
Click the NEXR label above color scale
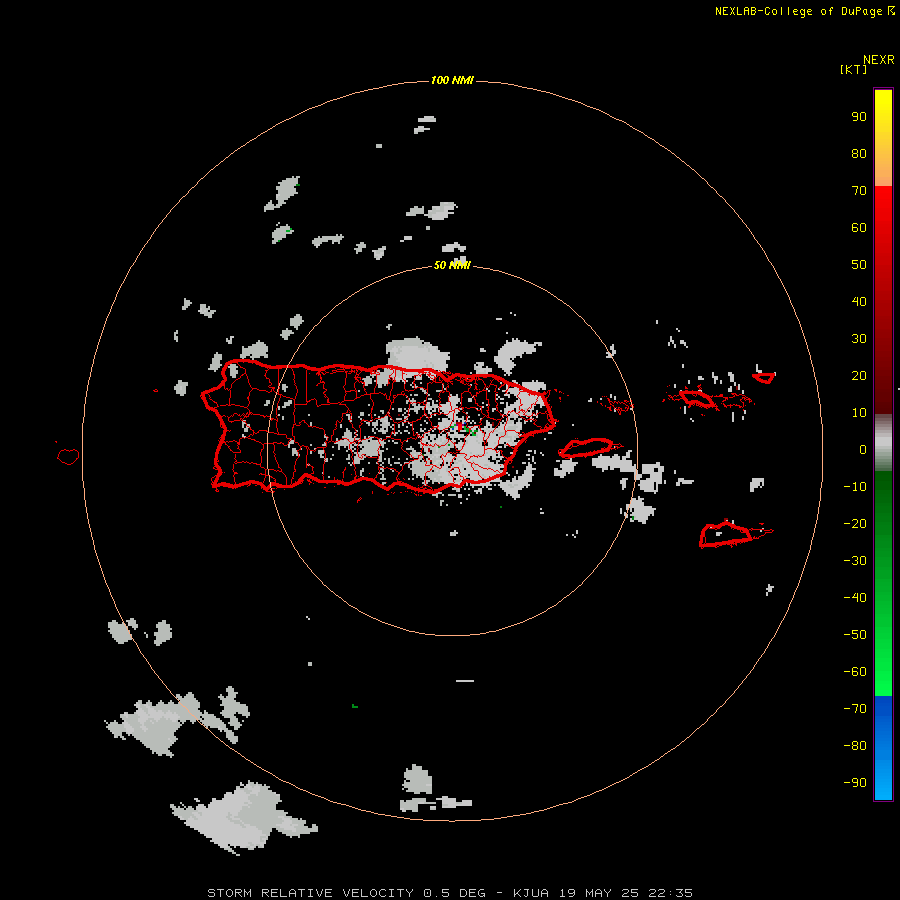pos(879,59)
